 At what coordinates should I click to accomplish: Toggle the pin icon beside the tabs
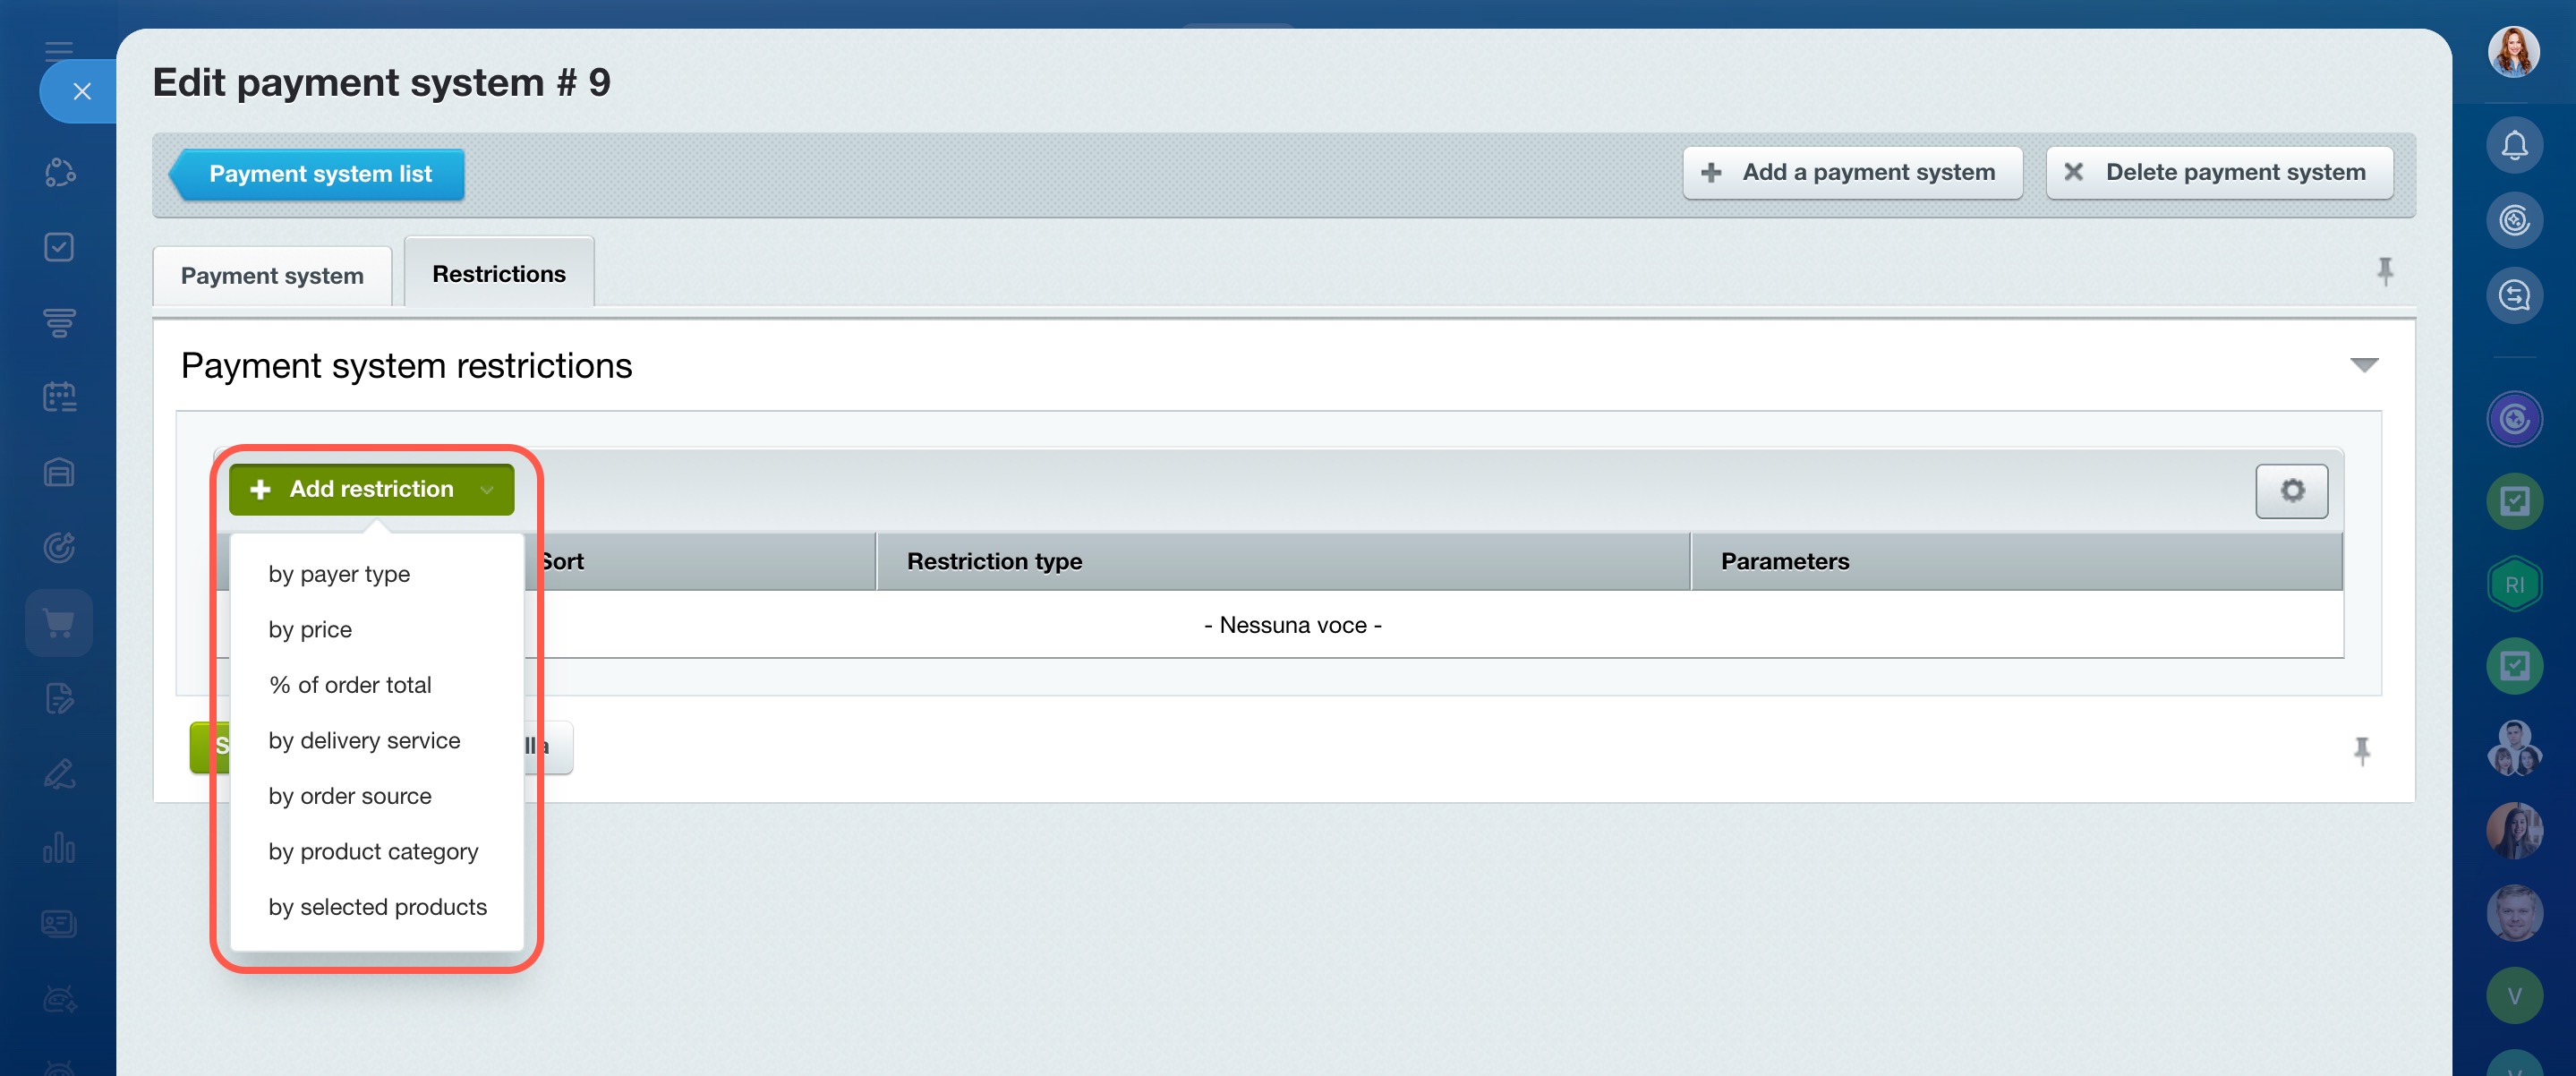tap(2385, 271)
